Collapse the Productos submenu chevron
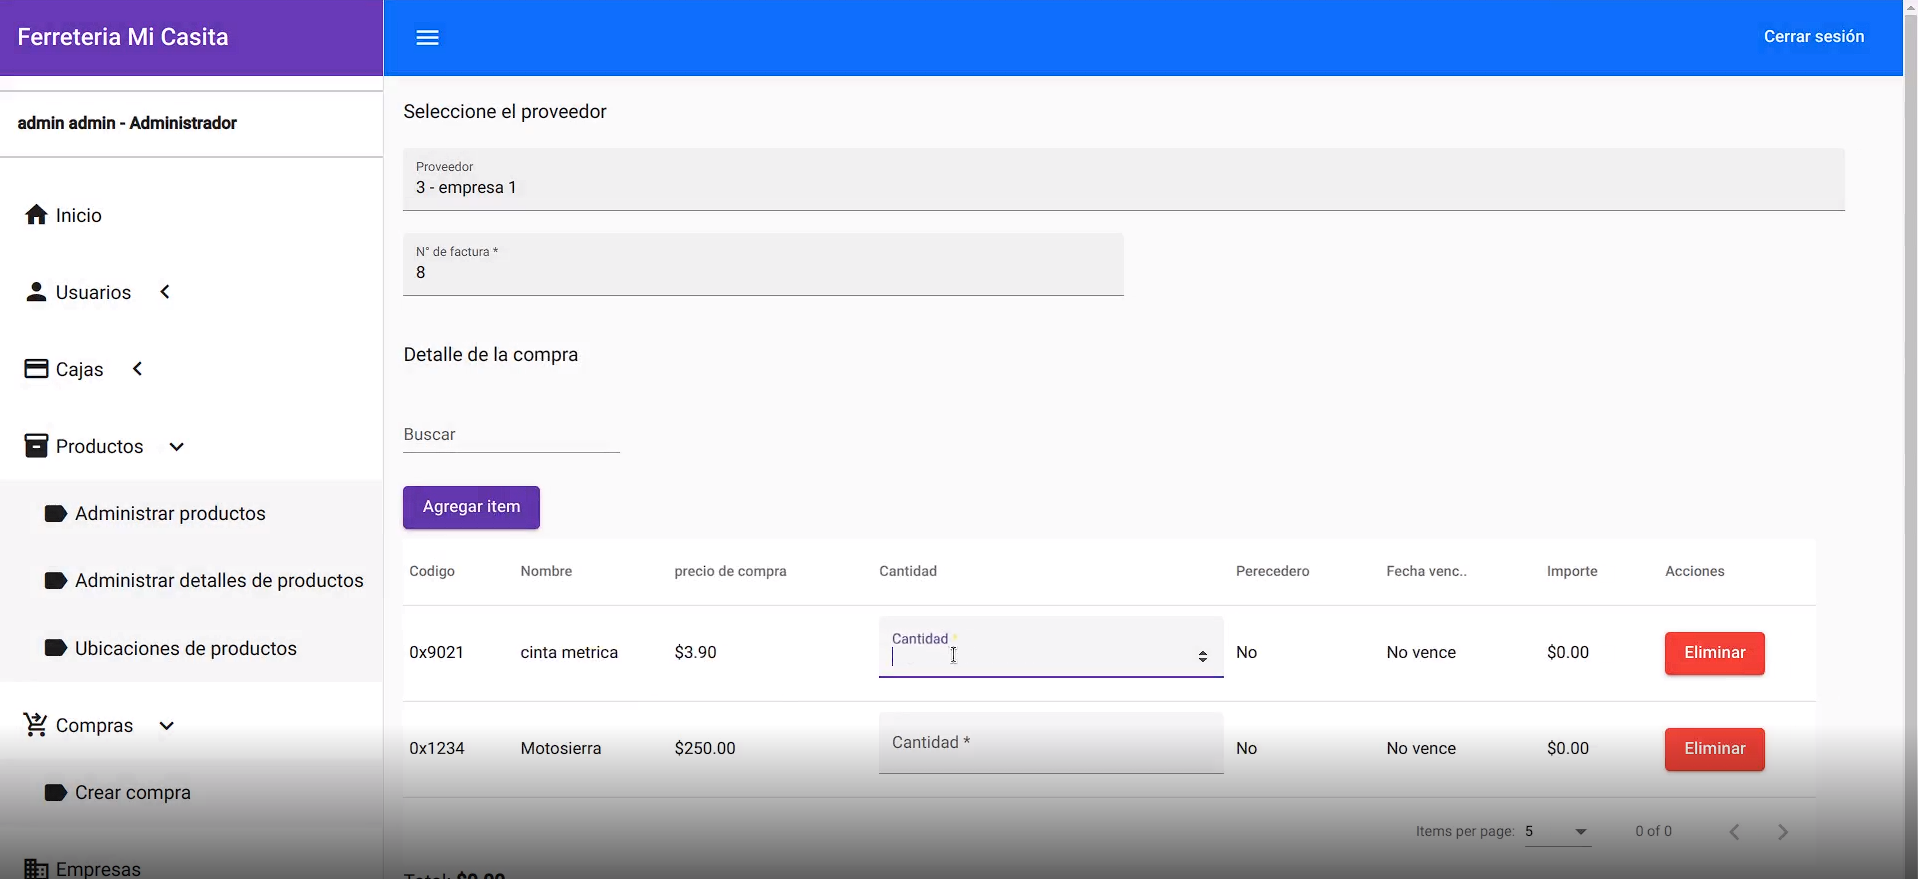Image resolution: width=1918 pixels, height=879 pixels. pyautogui.click(x=177, y=447)
